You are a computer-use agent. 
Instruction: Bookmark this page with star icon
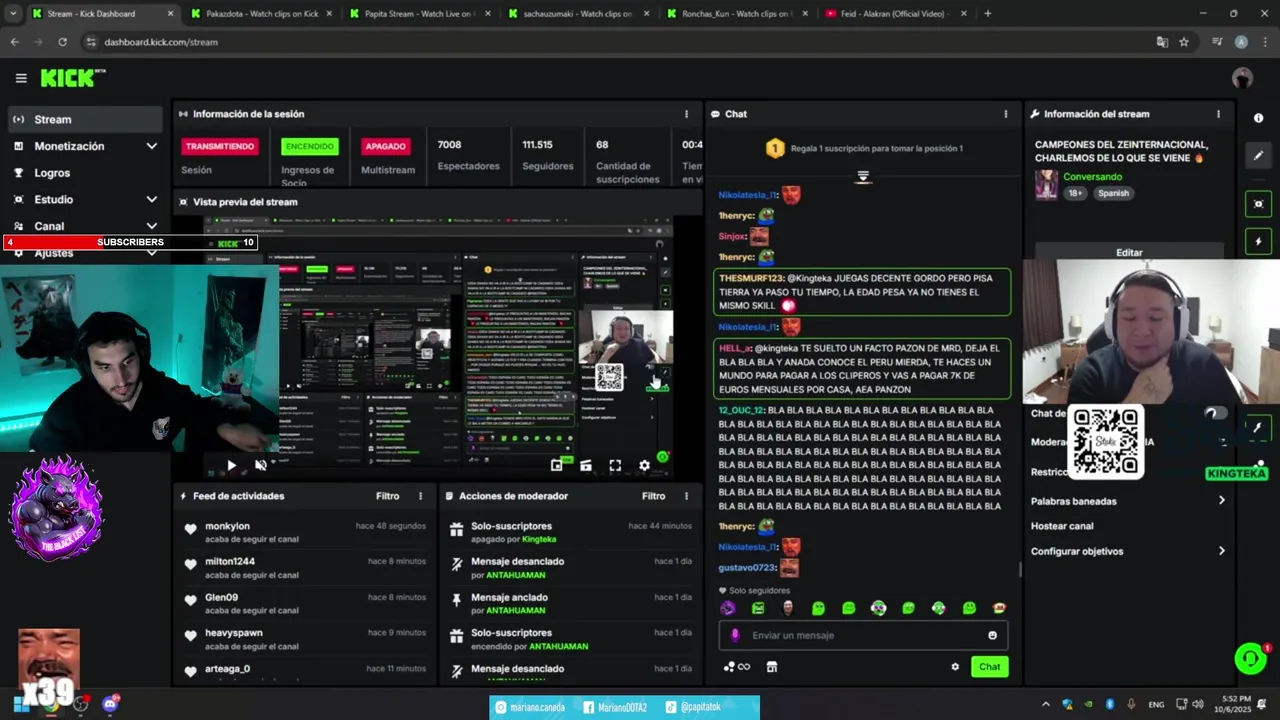coord(1184,42)
